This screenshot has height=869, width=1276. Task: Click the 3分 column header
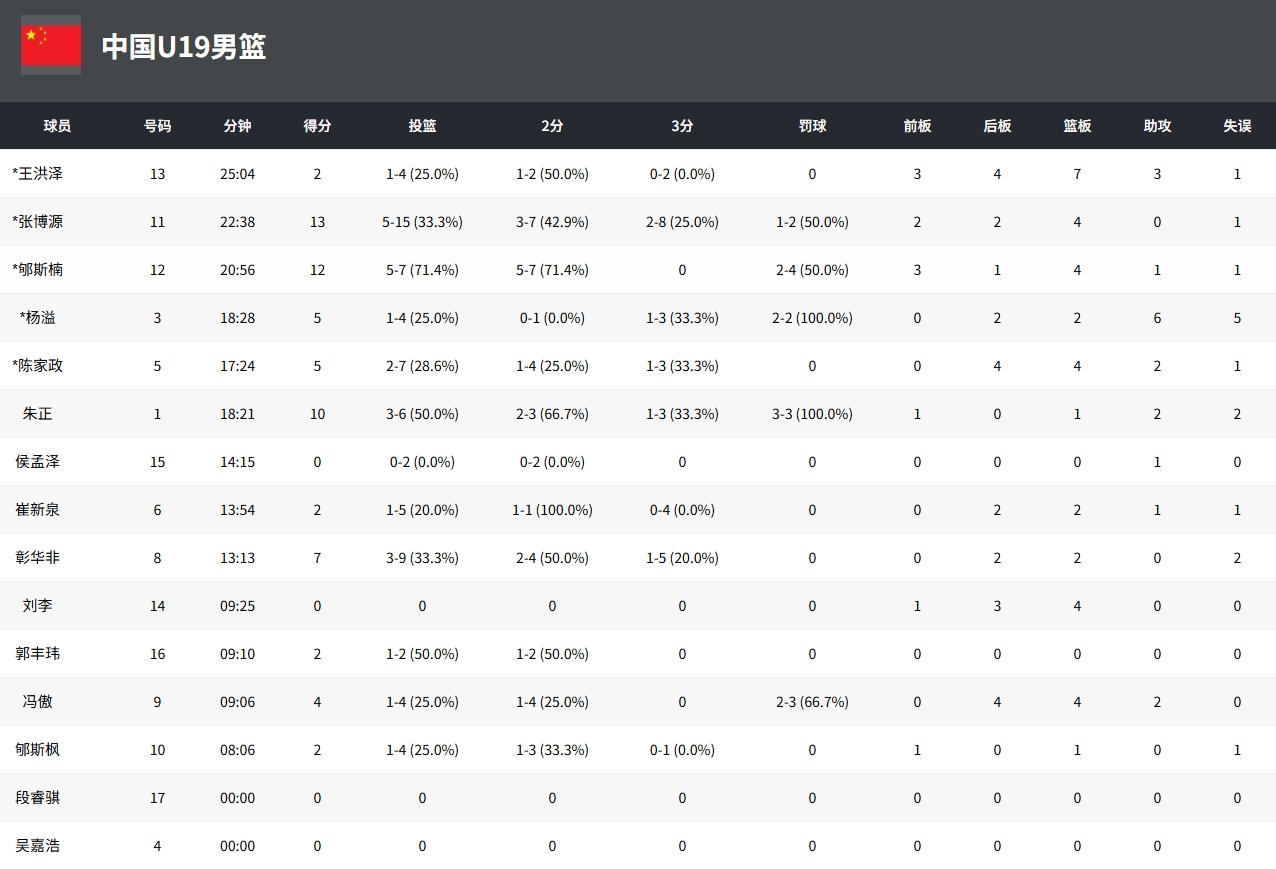682,126
